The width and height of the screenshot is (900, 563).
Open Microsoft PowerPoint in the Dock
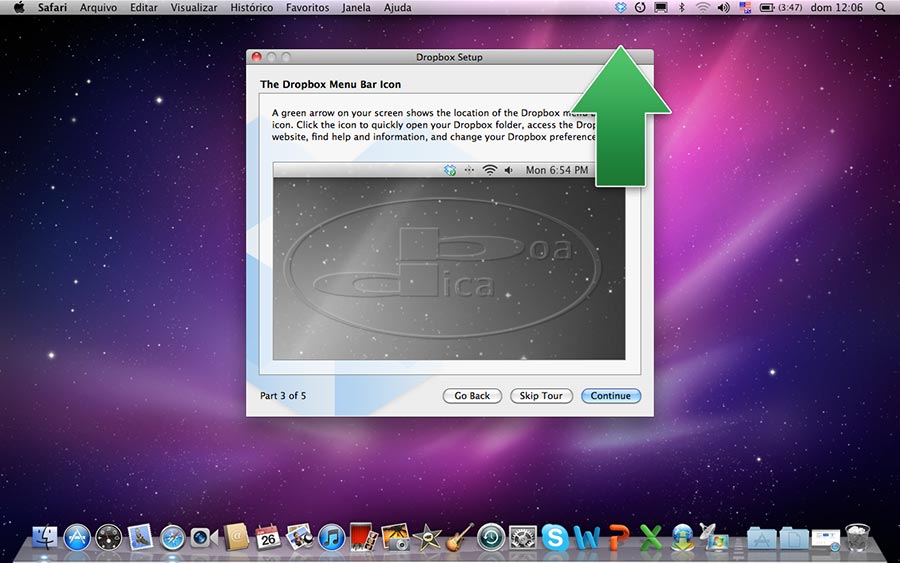[x=619, y=538]
